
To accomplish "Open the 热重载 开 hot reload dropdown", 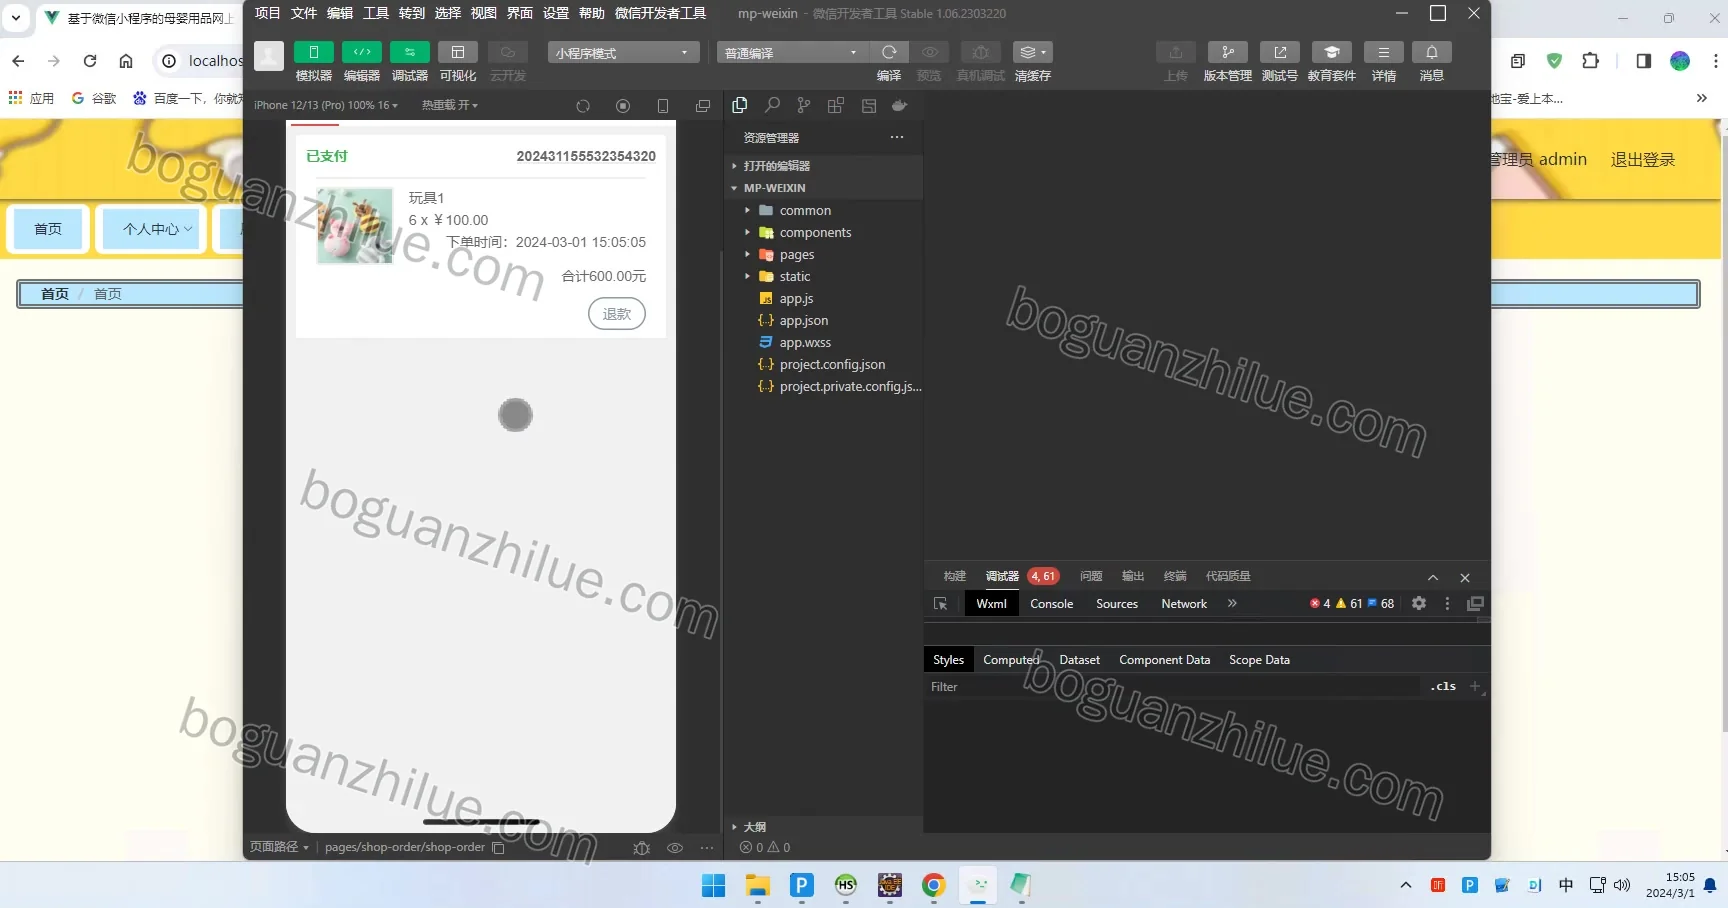I will [450, 105].
